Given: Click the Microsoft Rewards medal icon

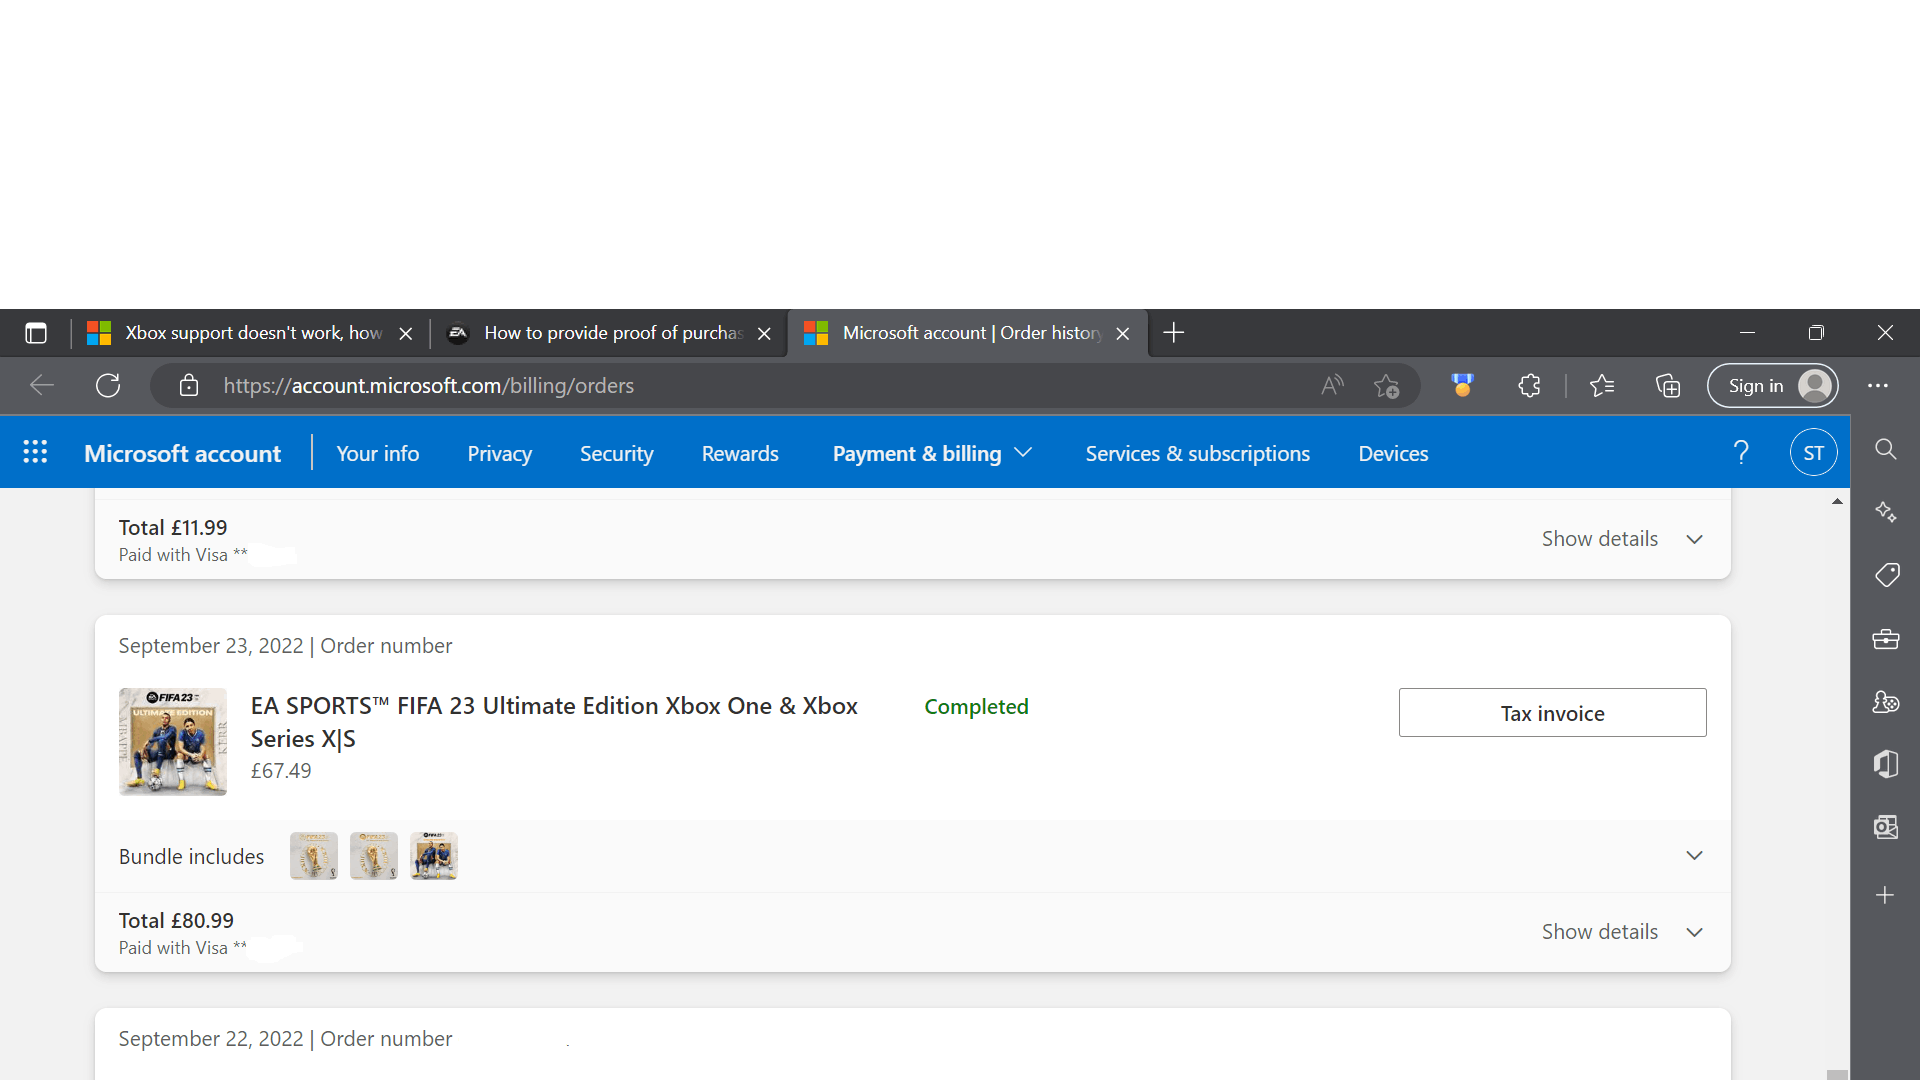Looking at the screenshot, I should [x=1461, y=385].
